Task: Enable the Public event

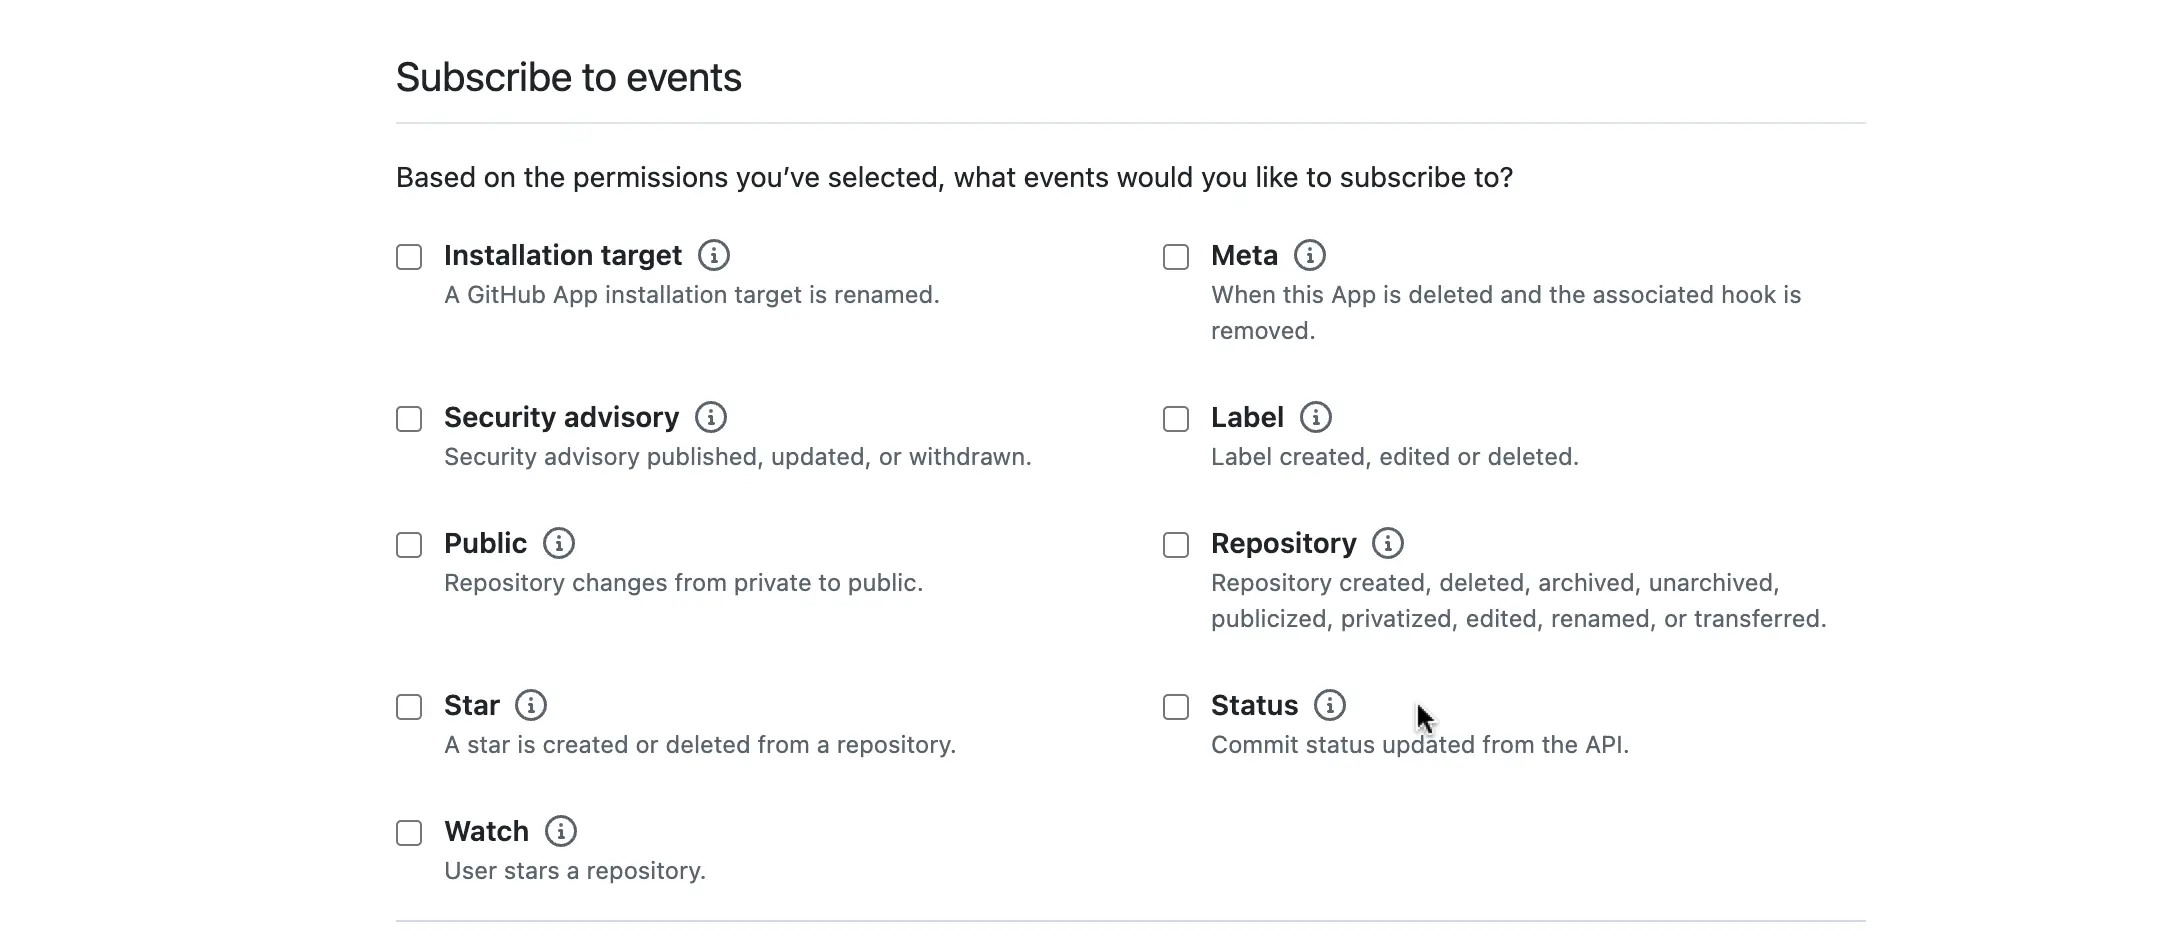Action: click(x=408, y=545)
